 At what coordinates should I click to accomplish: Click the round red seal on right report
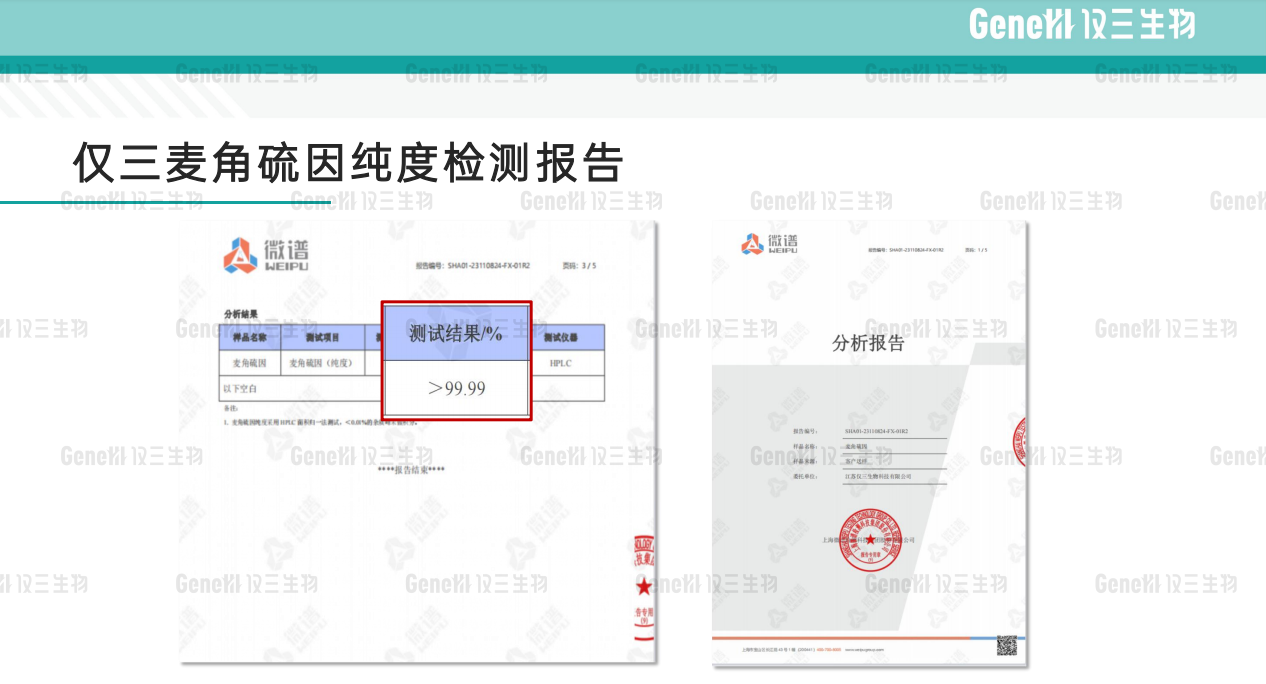coord(871,539)
